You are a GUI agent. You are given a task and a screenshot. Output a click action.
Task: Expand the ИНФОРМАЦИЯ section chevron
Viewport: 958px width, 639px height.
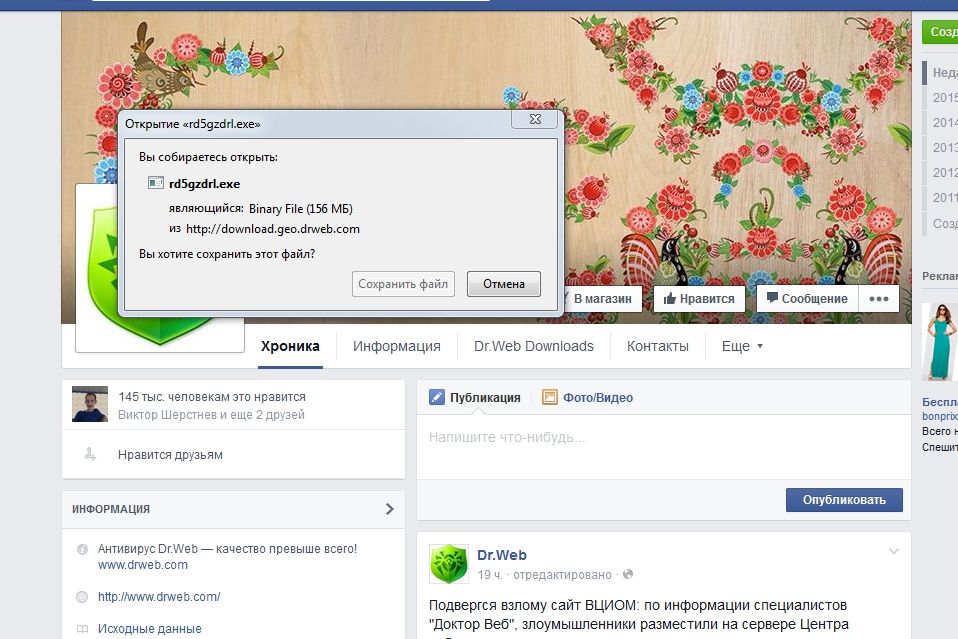point(390,509)
